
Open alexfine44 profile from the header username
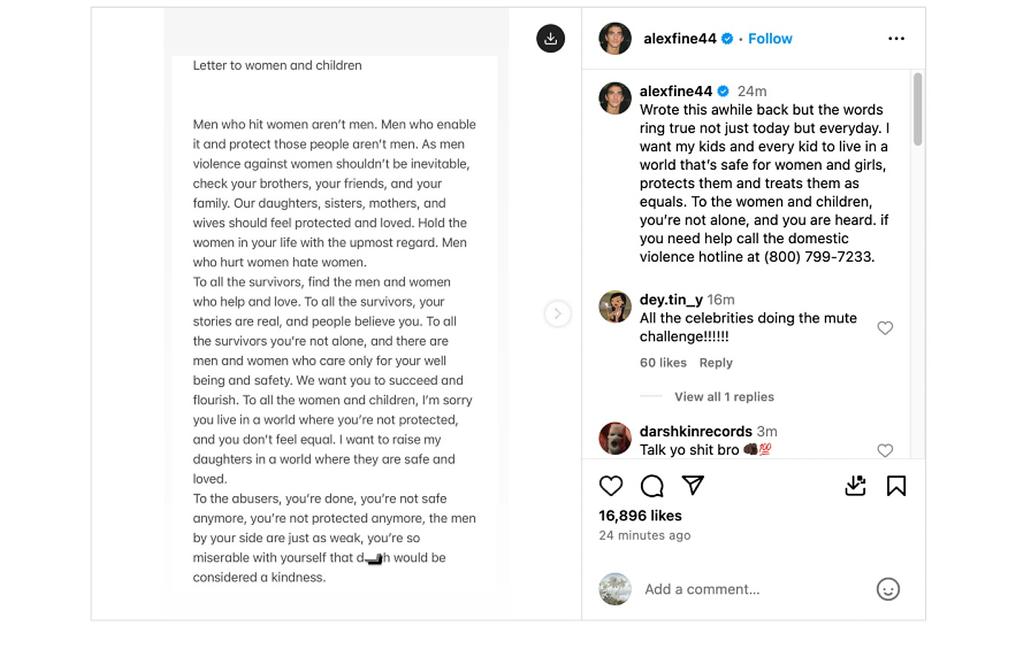pos(680,39)
